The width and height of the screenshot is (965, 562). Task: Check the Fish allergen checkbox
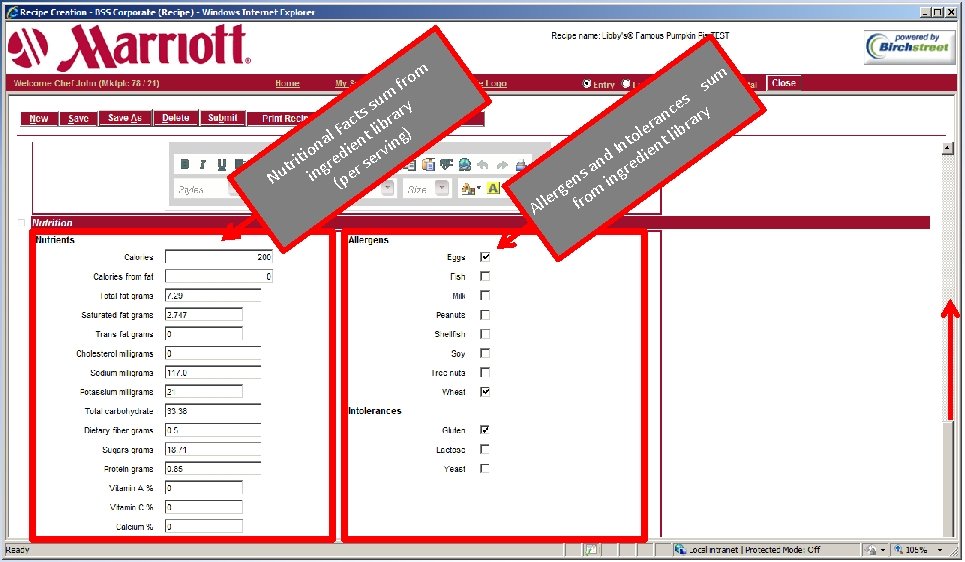pos(485,276)
